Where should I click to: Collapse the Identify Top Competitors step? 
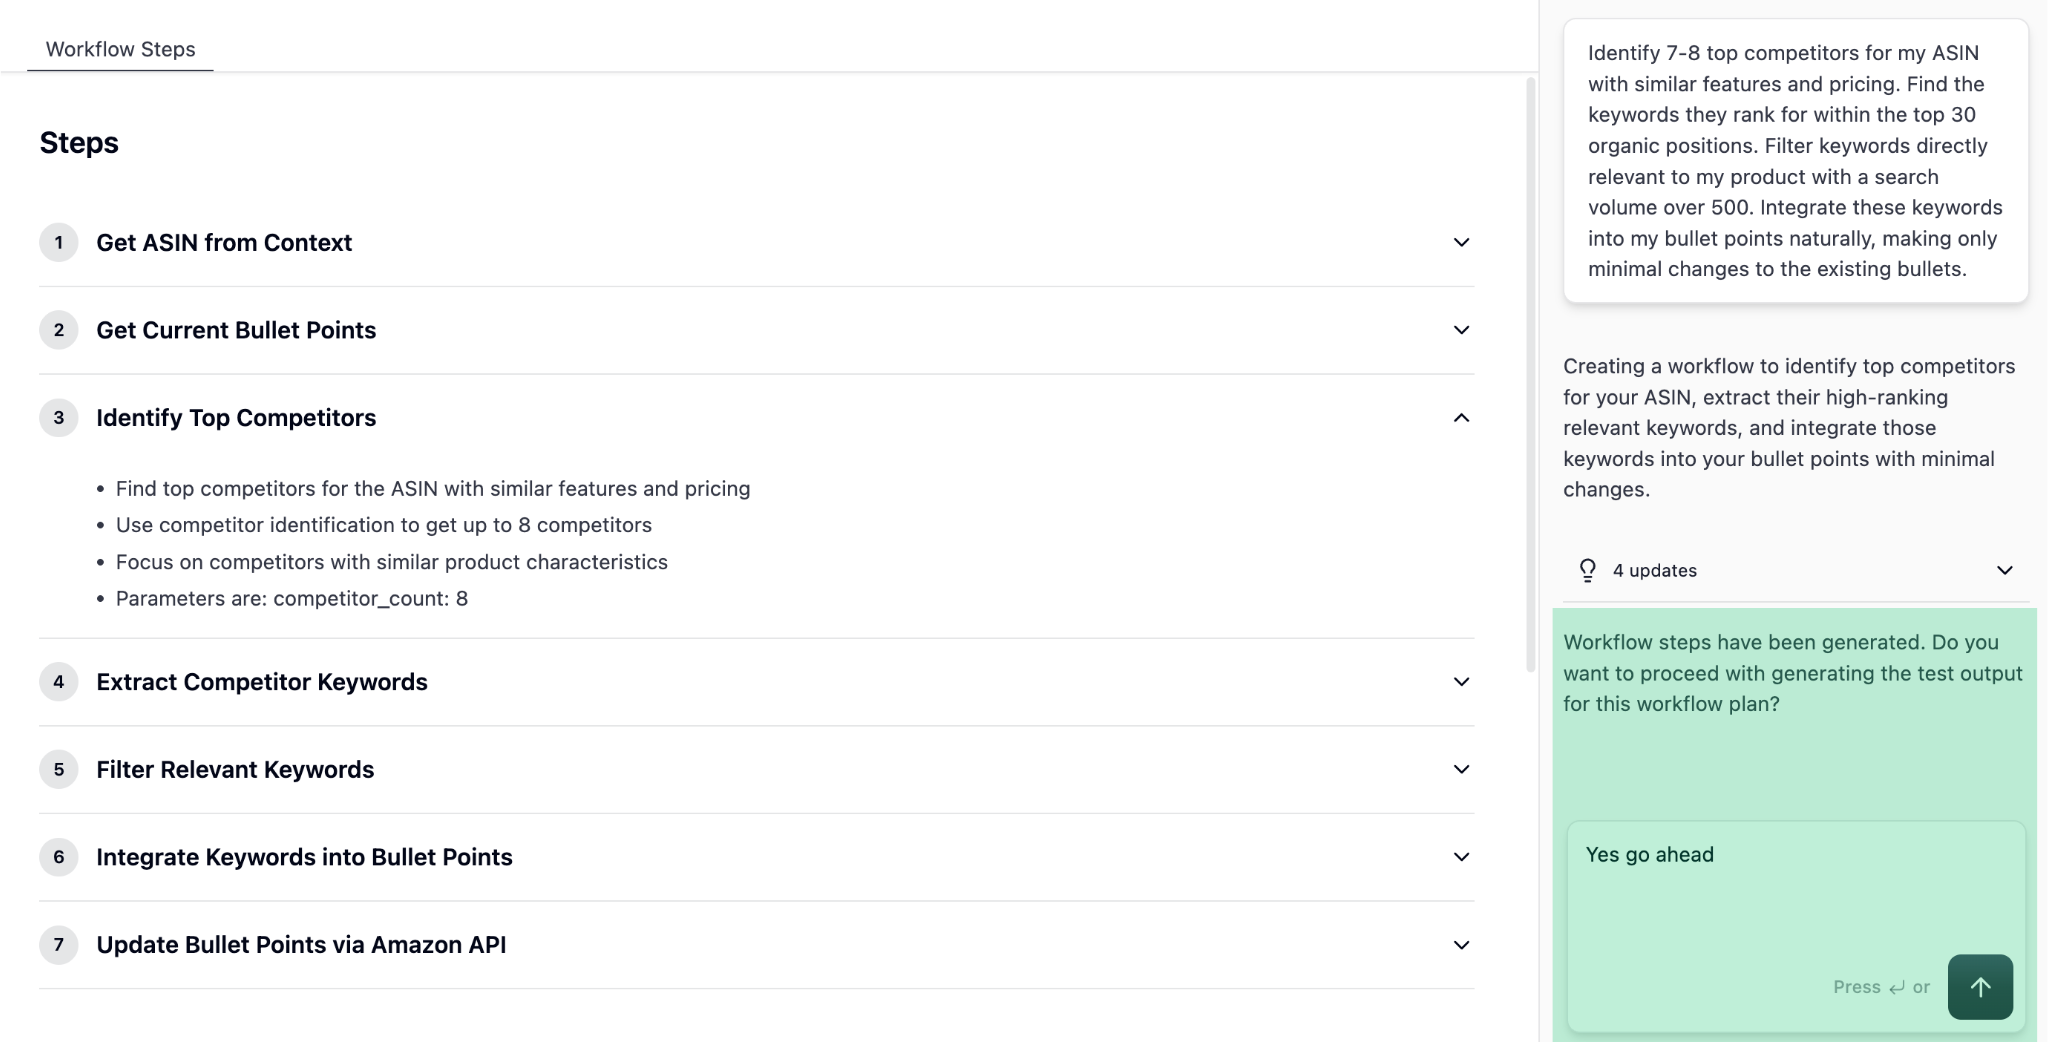pos(1460,417)
